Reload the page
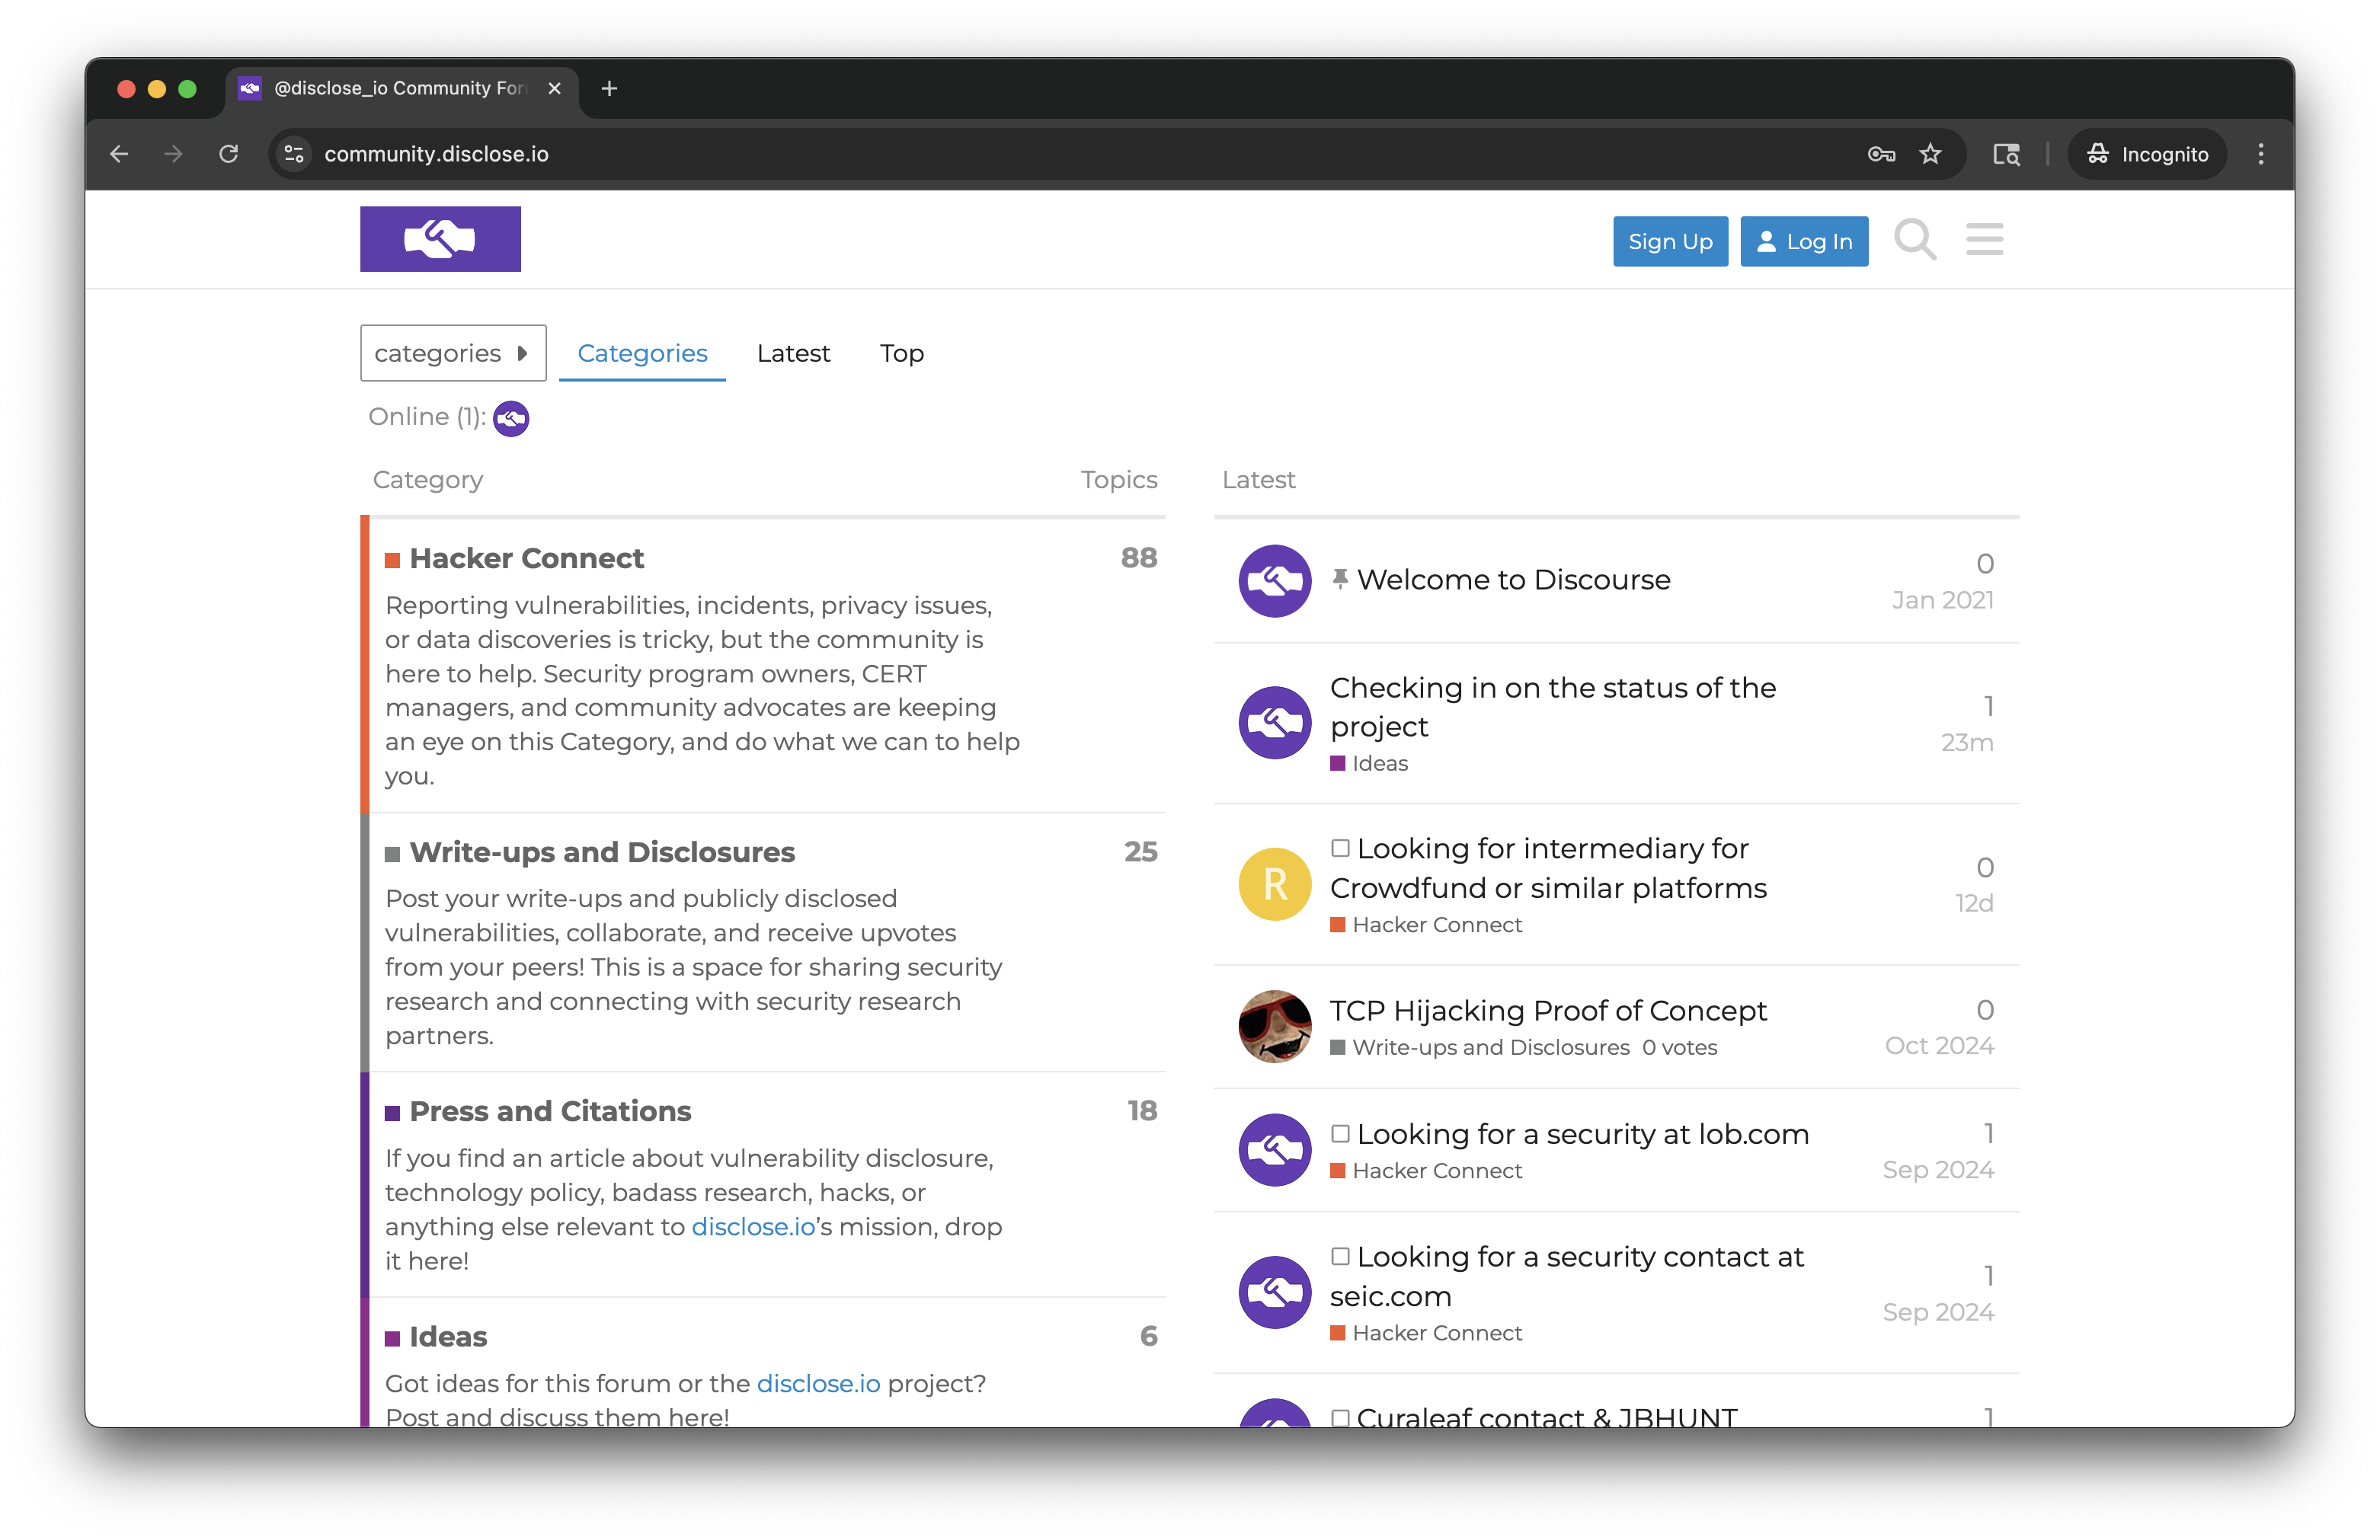2380x1540 pixels. [229, 154]
